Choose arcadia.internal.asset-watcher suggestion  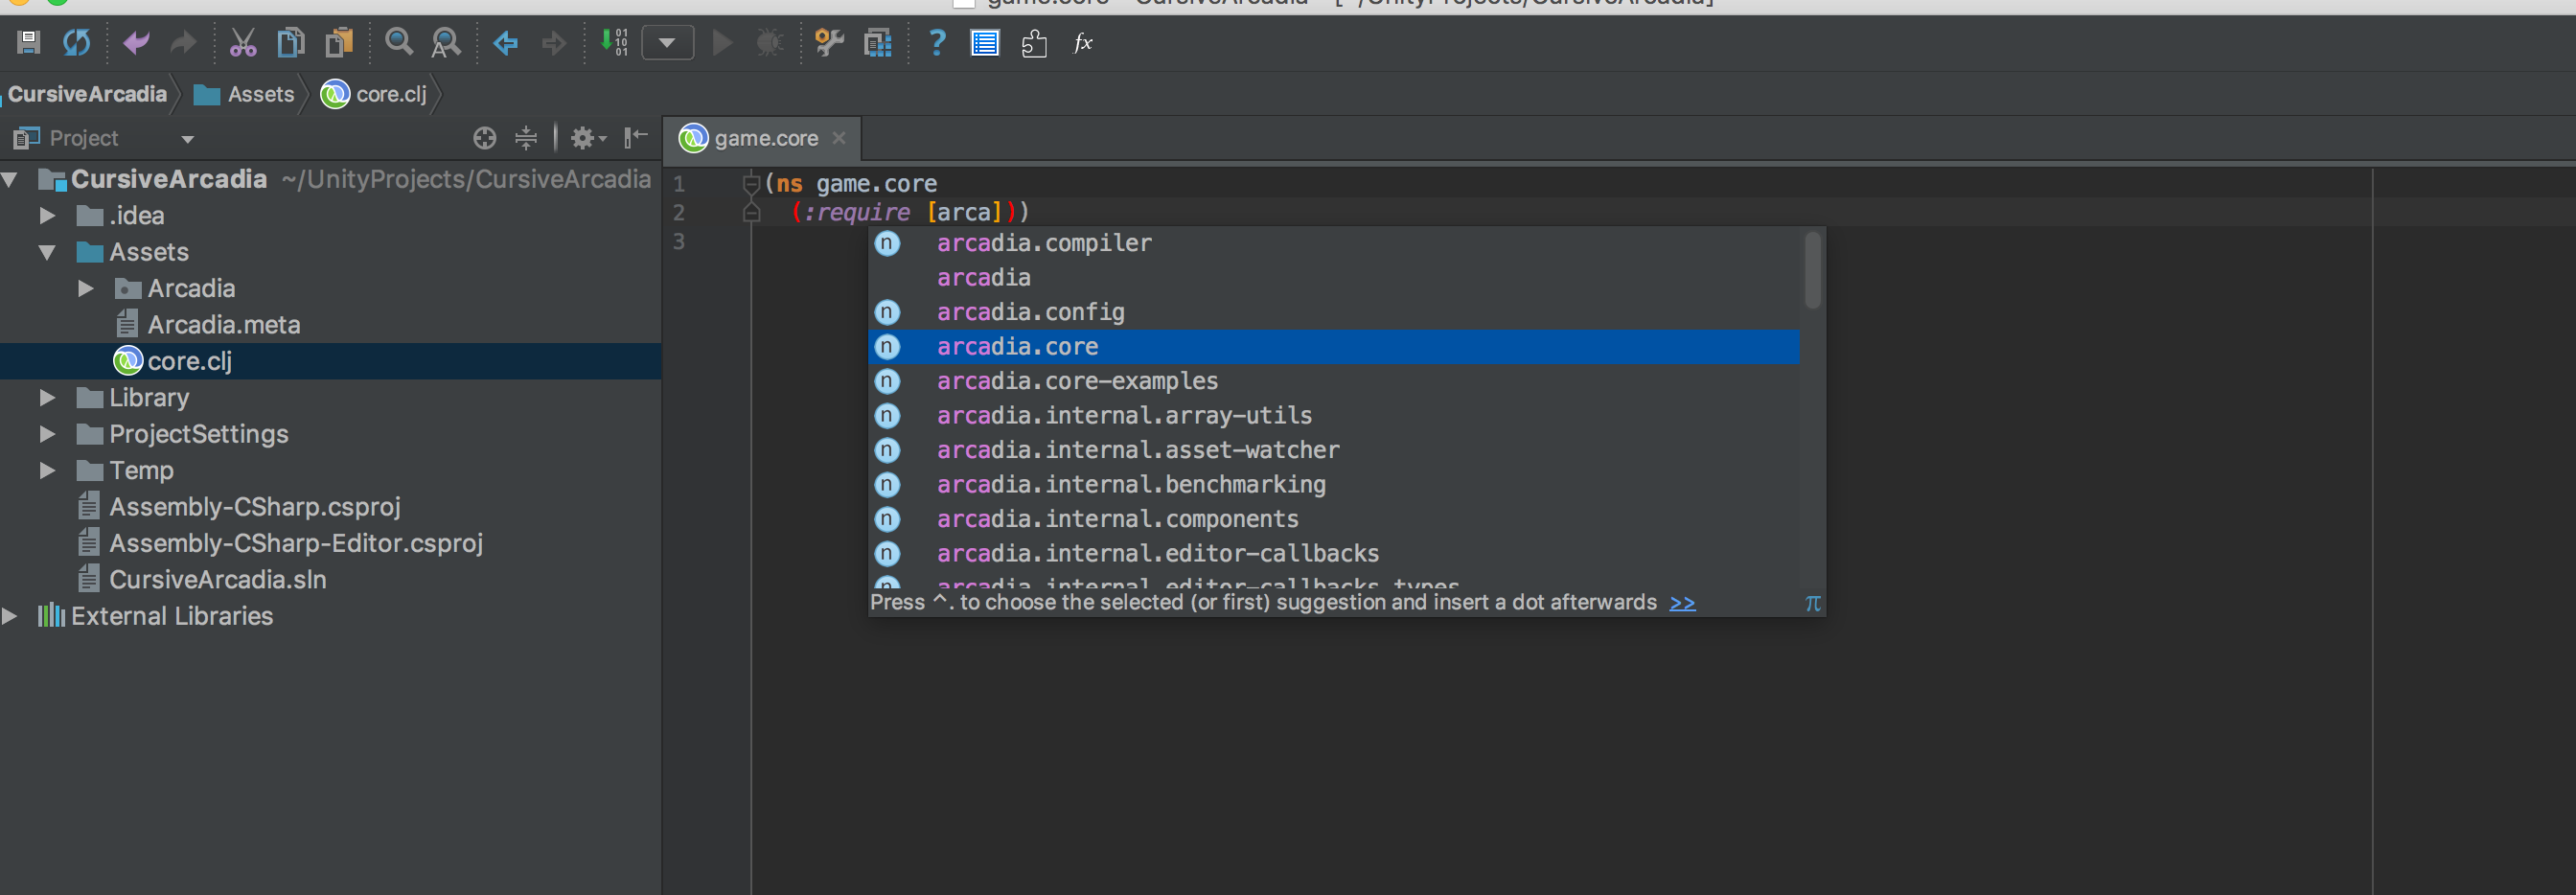(1334, 450)
